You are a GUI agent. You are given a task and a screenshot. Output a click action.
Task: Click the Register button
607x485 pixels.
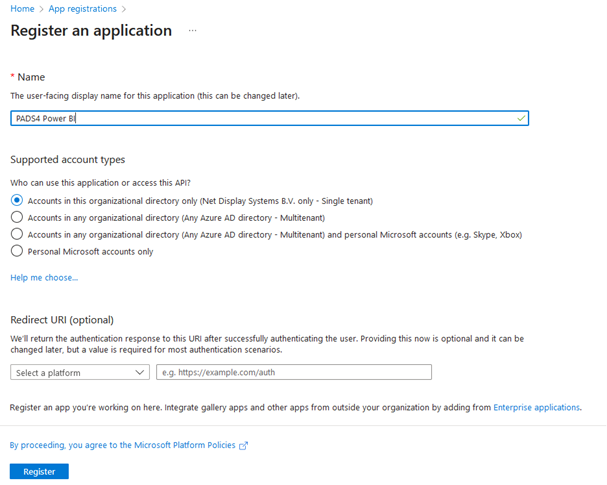click(x=39, y=471)
